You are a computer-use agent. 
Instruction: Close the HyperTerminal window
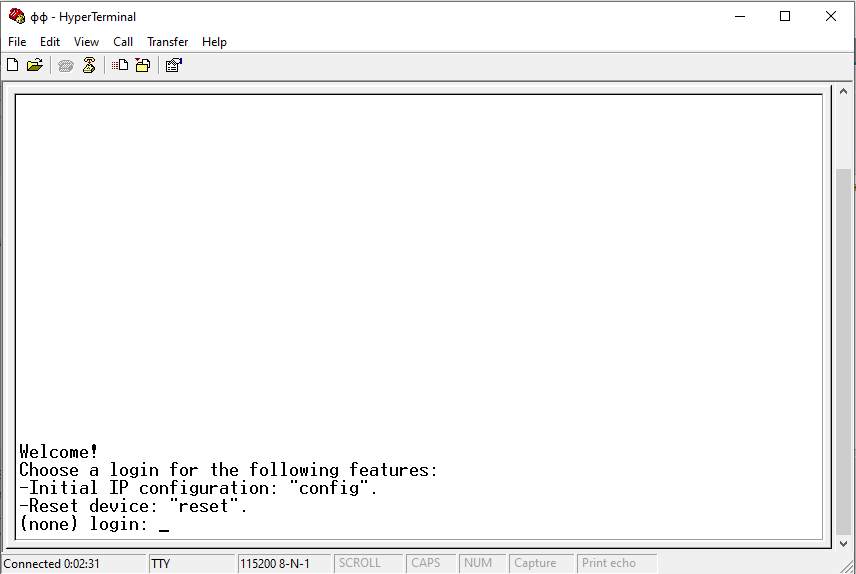pos(831,16)
